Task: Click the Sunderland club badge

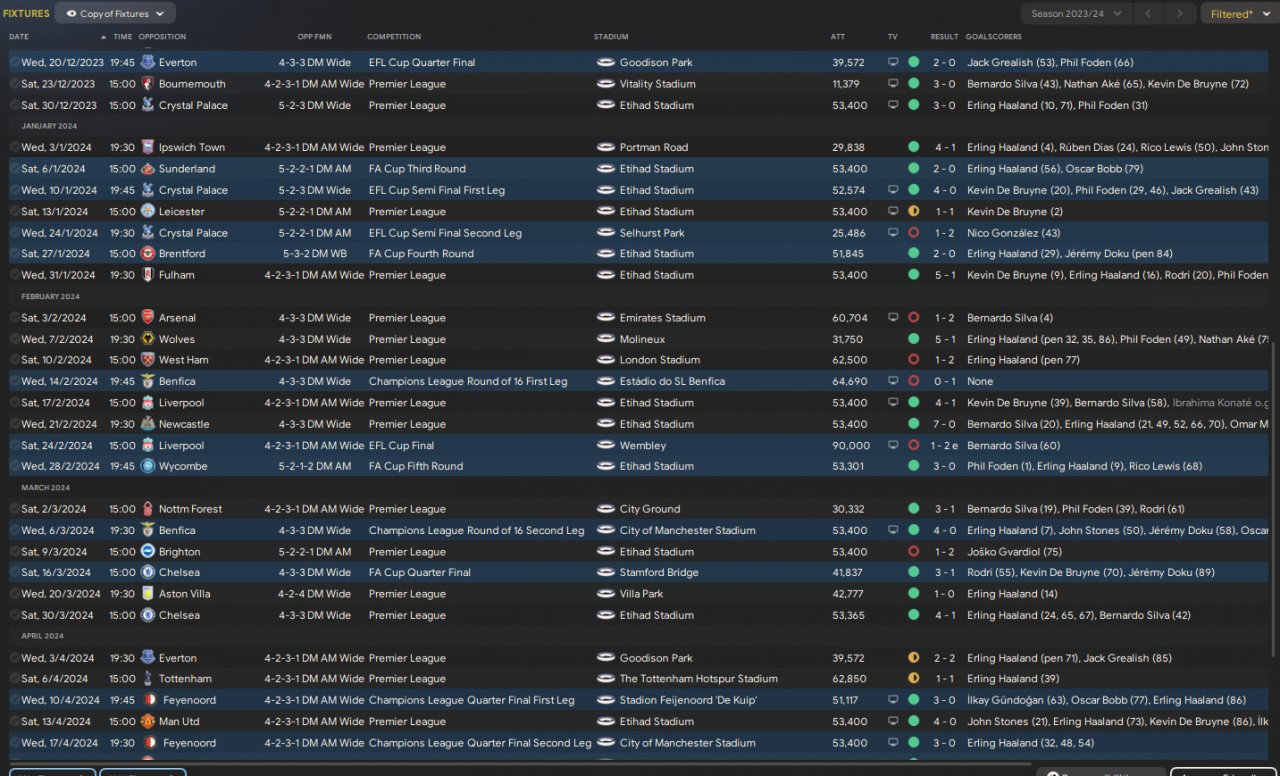Action: tap(148, 169)
